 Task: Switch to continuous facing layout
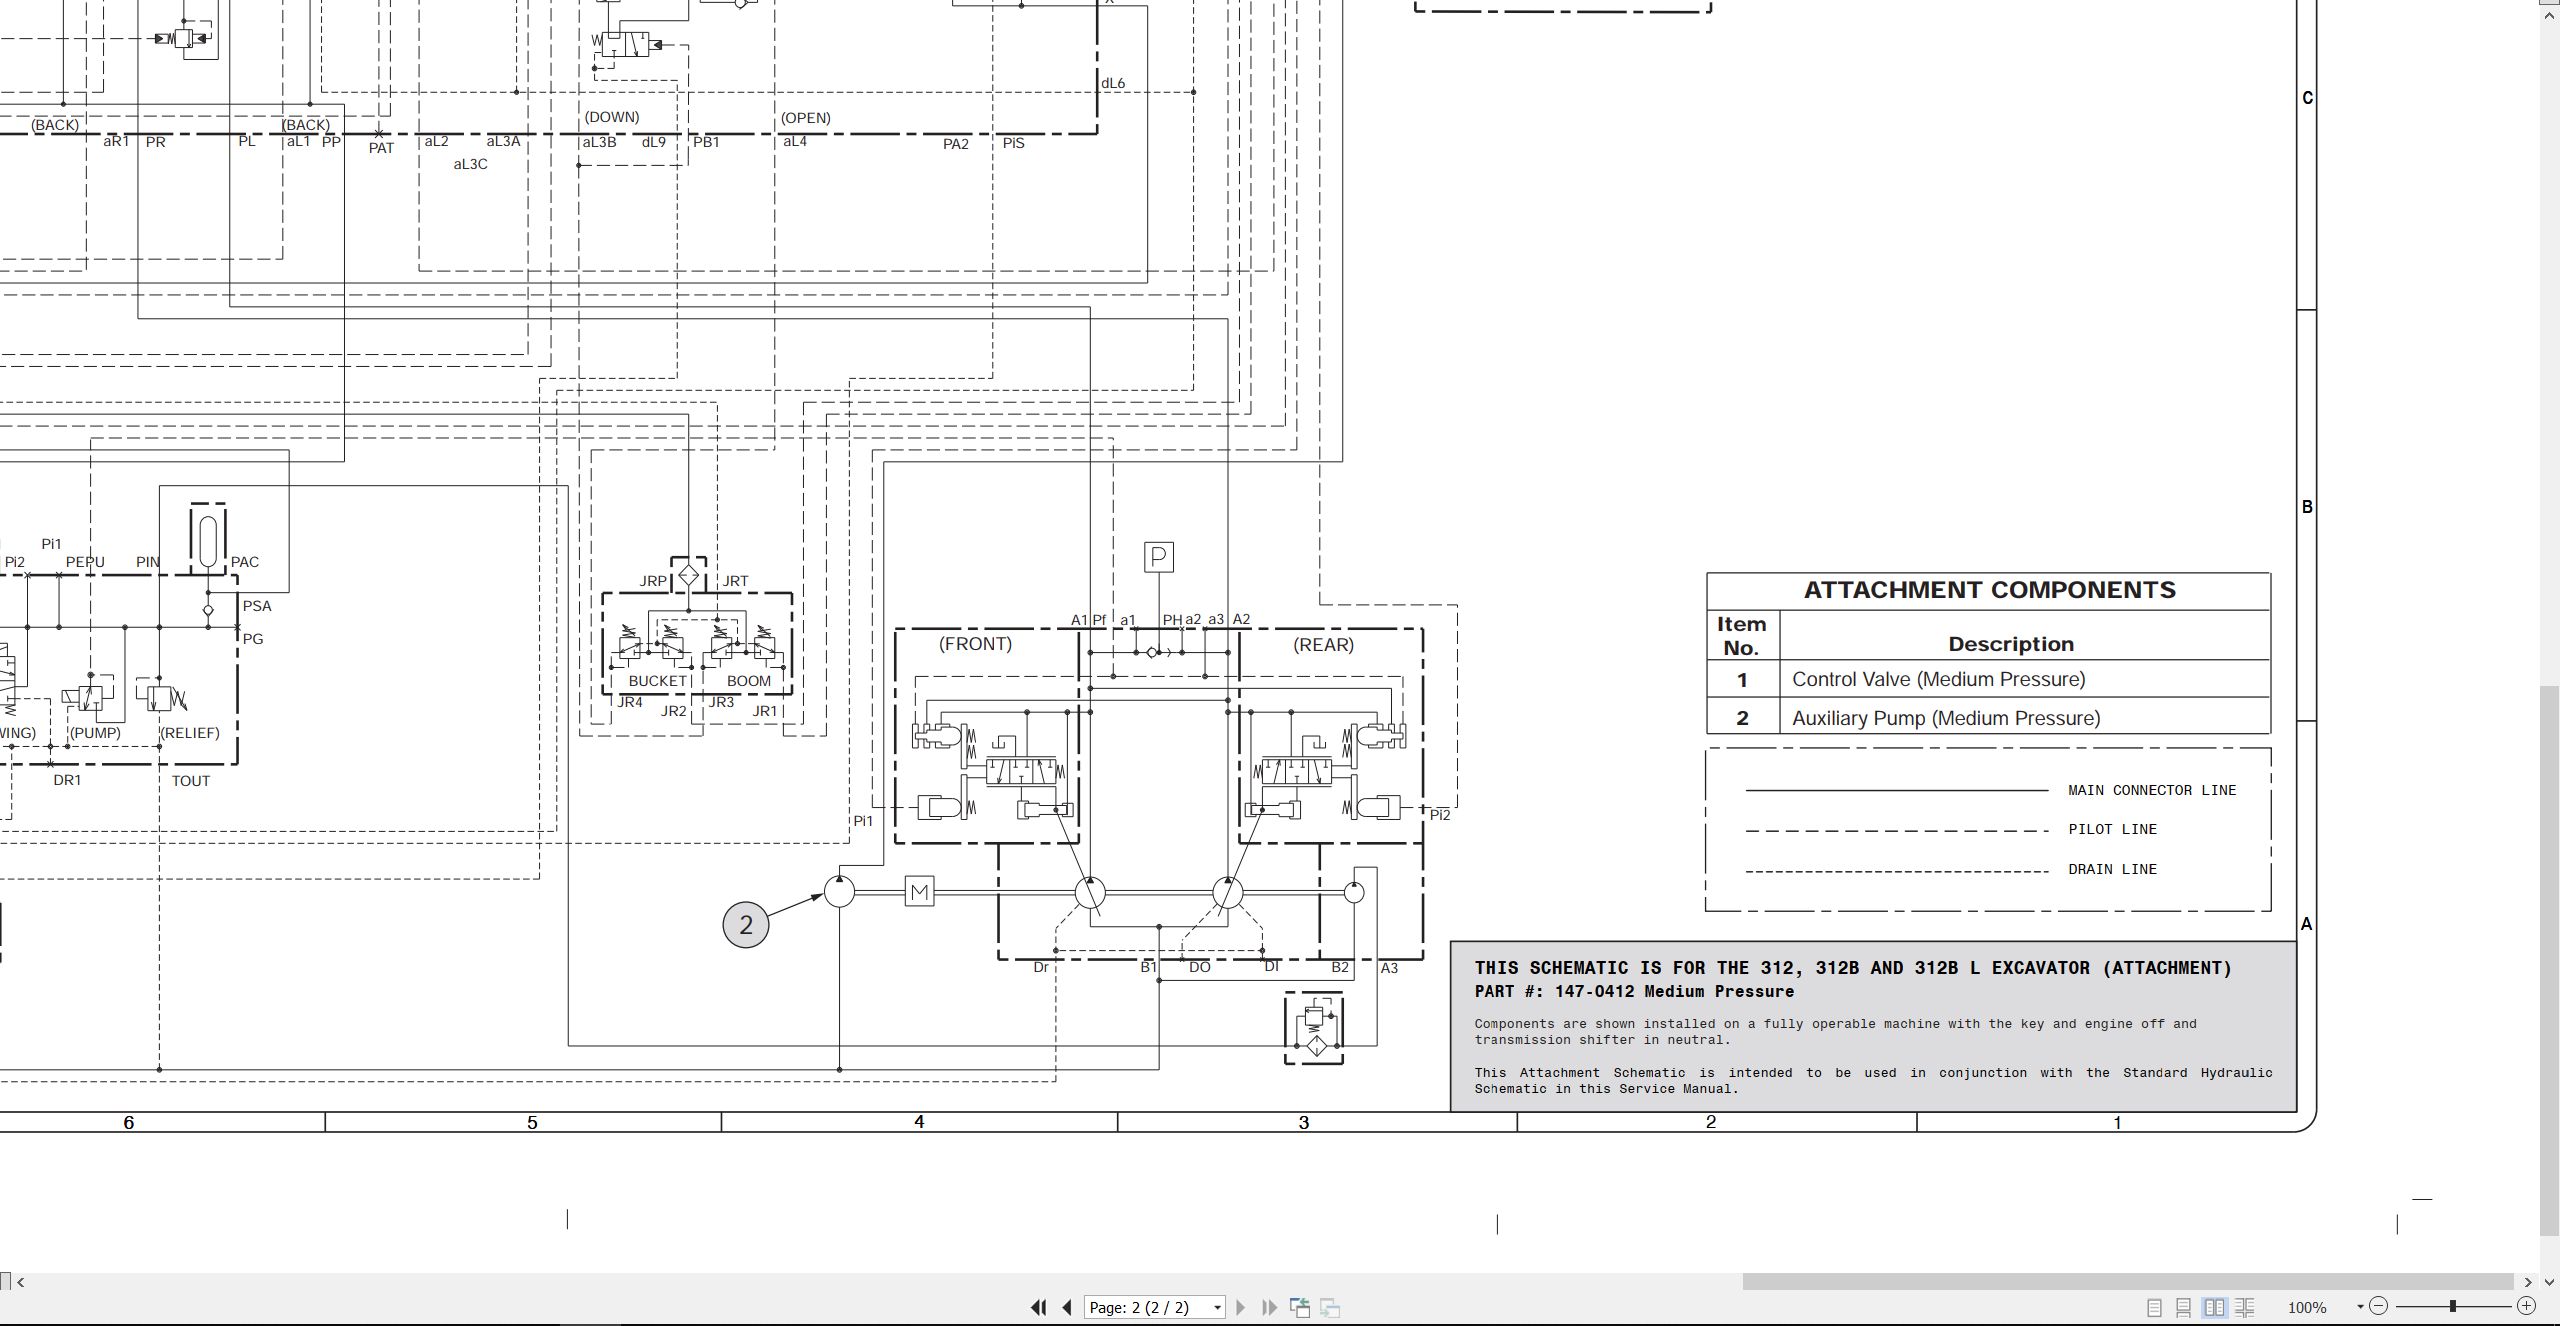pyautogui.click(x=2244, y=1307)
